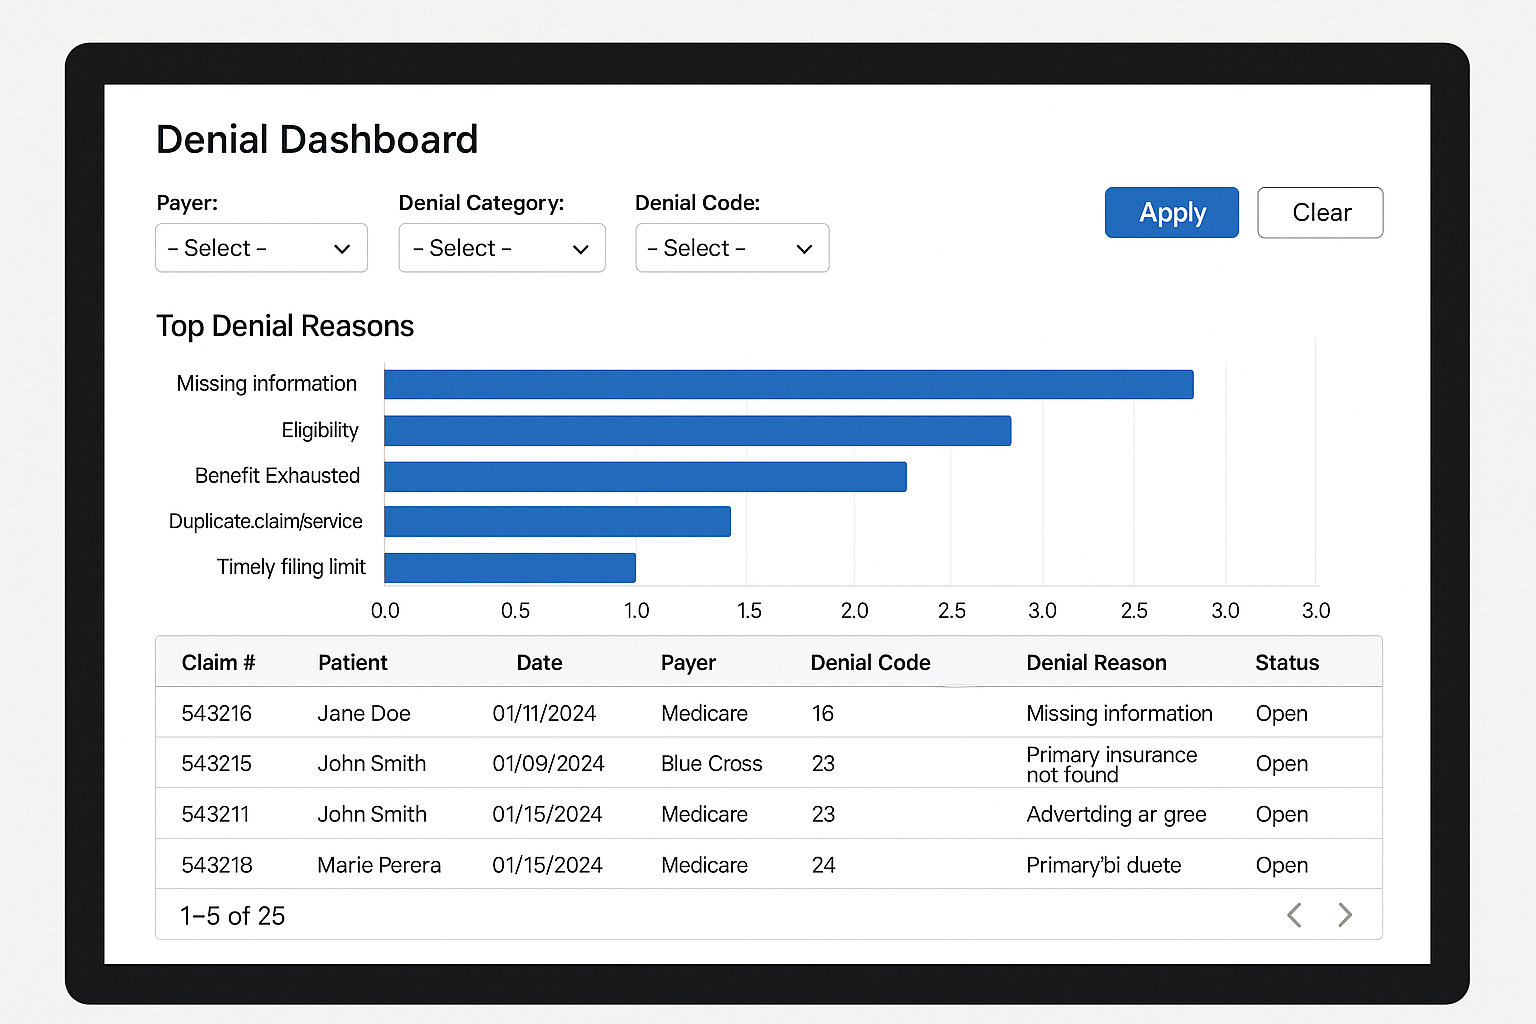
Task: Open the Payer dropdown
Action: (x=261, y=248)
